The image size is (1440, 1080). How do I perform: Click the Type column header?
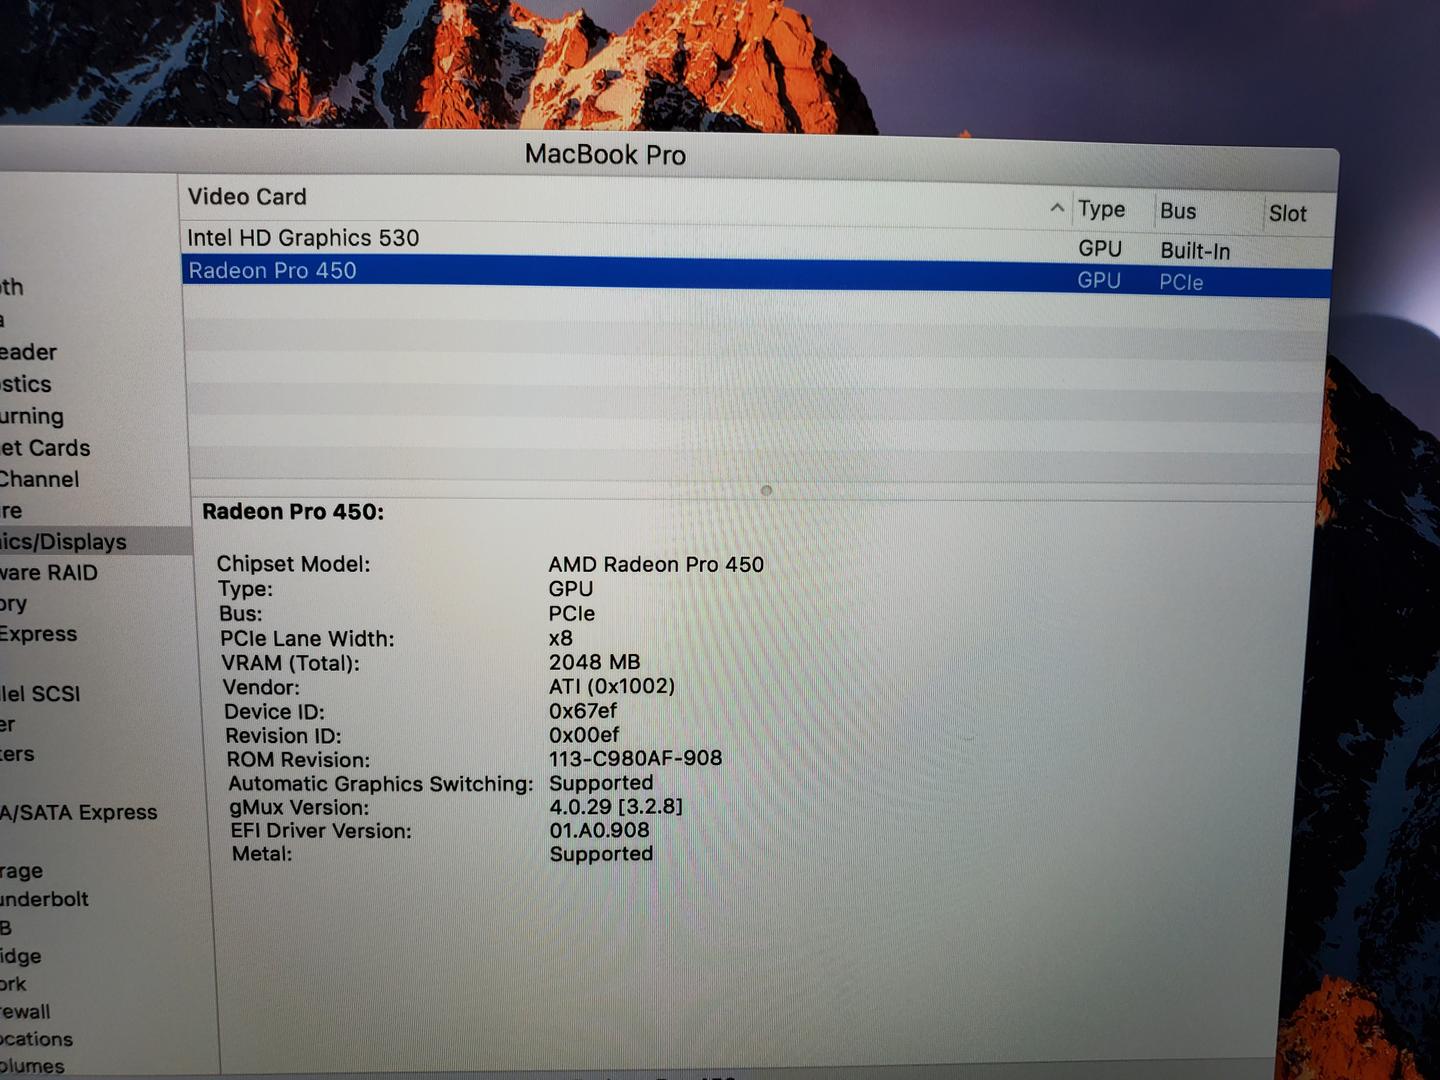tap(1101, 209)
